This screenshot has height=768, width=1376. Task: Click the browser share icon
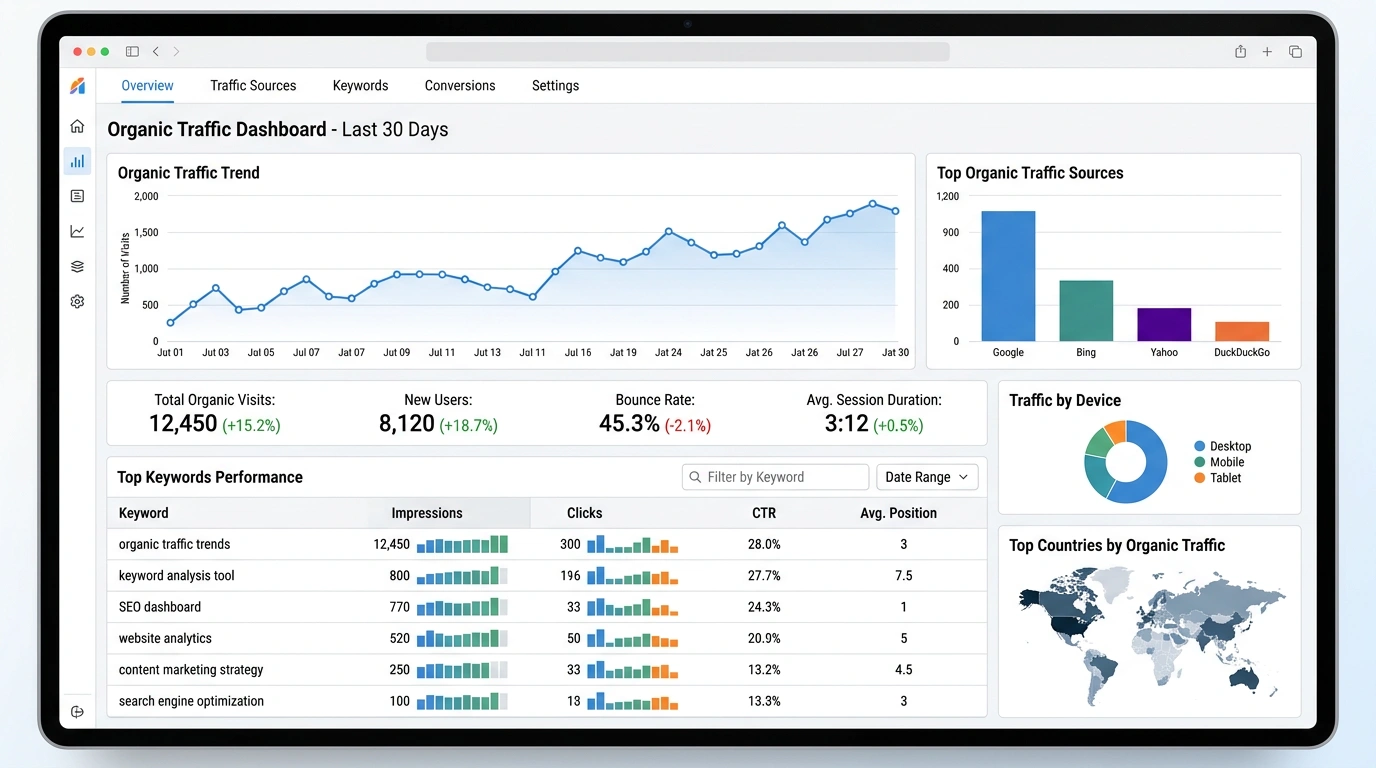tap(1240, 51)
